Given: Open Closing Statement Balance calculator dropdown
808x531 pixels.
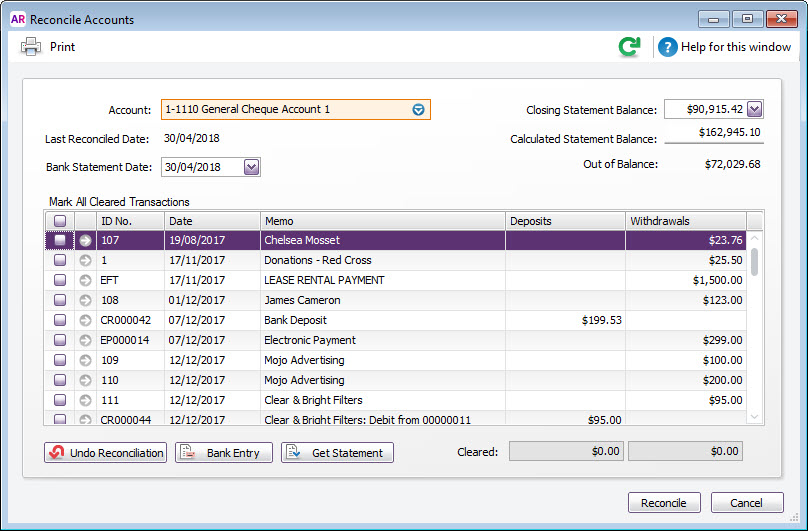Looking at the screenshot, I should [x=754, y=109].
